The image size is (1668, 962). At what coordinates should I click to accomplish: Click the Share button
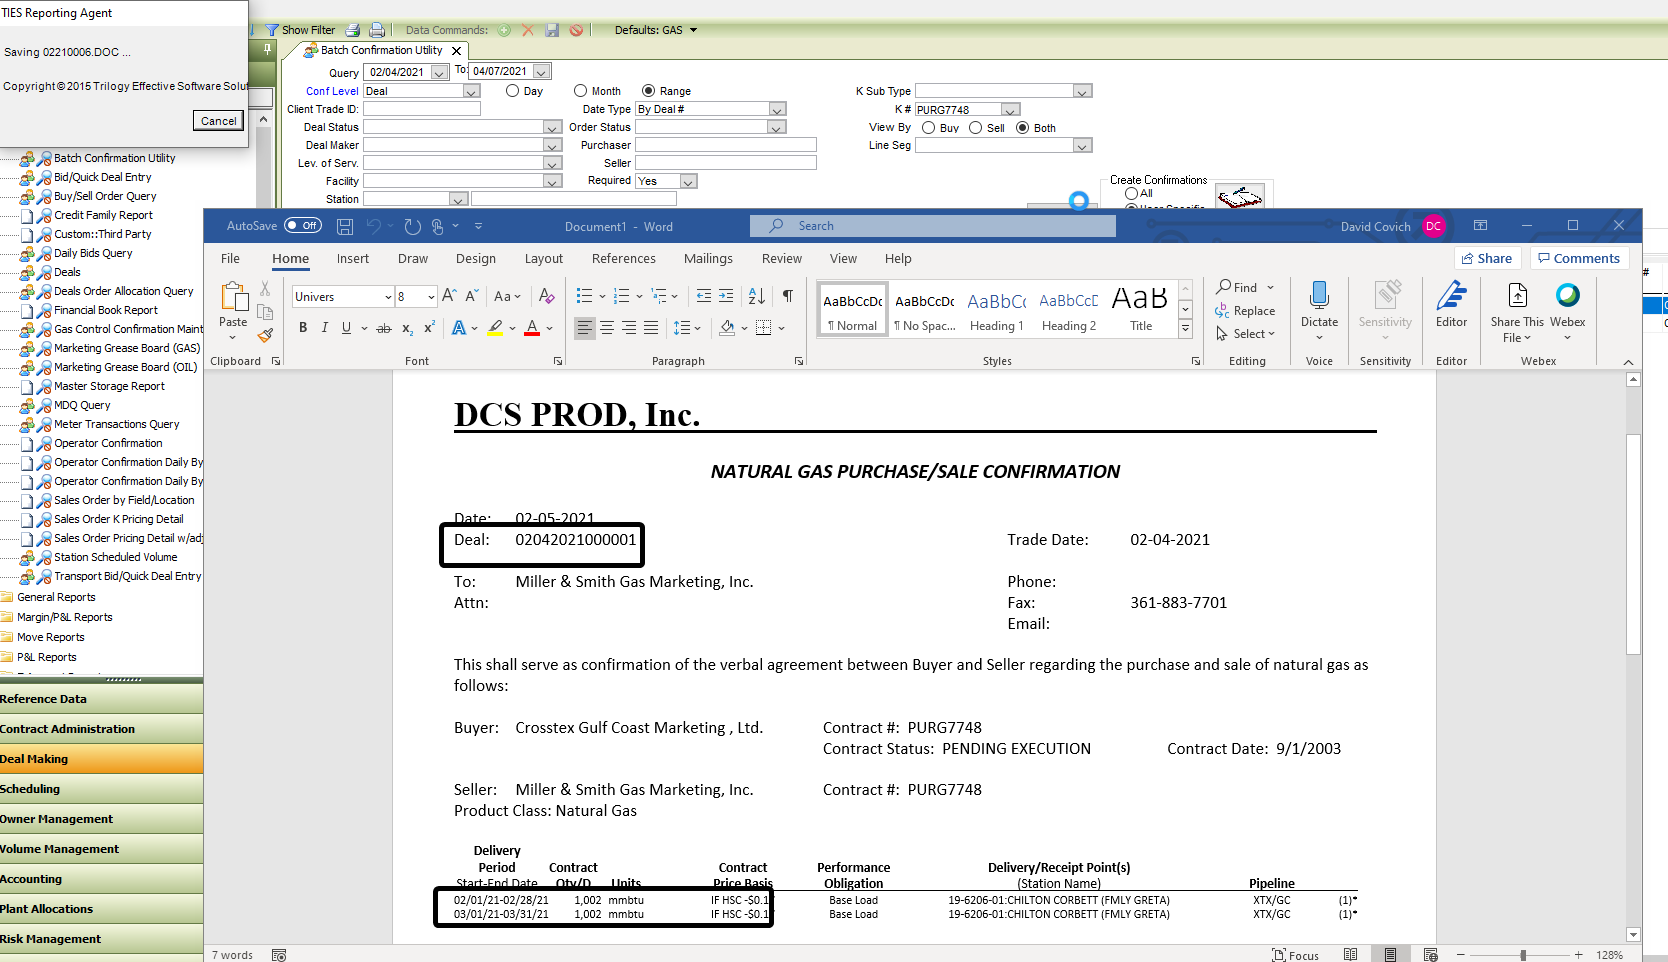click(1487, 258)
